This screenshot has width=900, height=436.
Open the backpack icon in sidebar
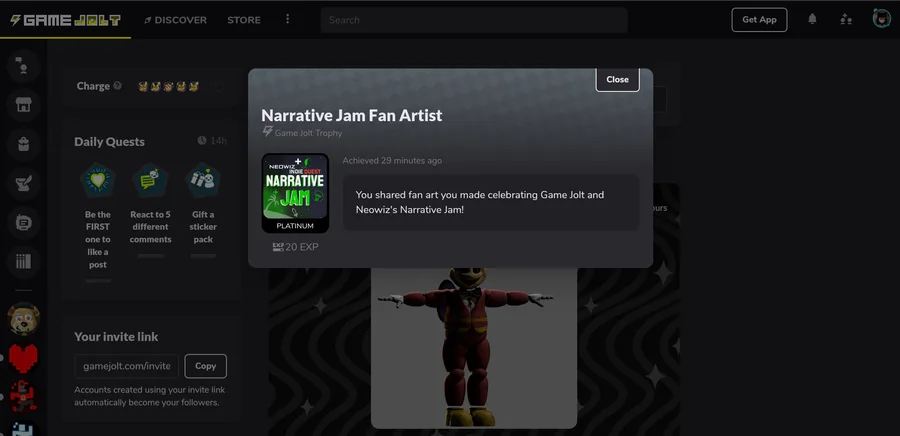pyautogui.click(x=23, y=144)
